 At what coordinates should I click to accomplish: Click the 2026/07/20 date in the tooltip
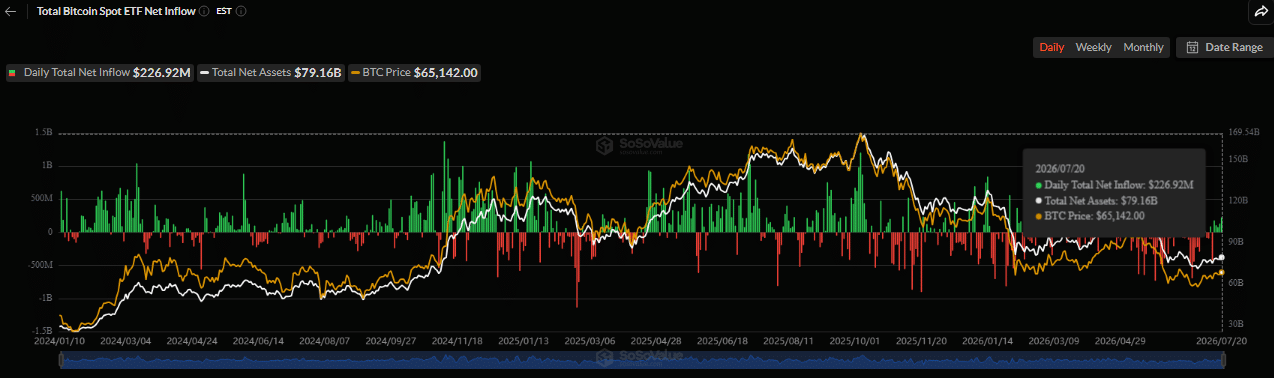pyautogui.click(x=1060, y=168)
